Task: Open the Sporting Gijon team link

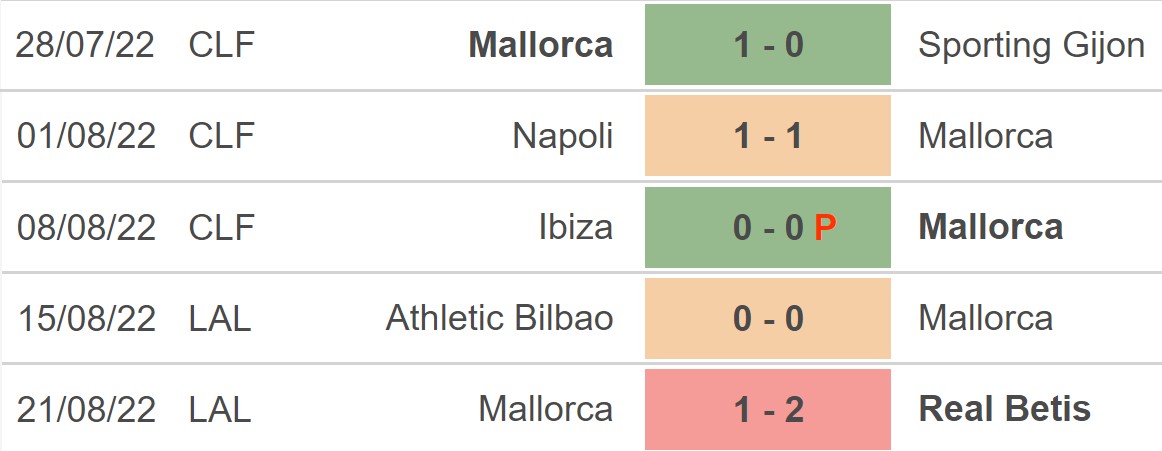Action: point(1031,45)
